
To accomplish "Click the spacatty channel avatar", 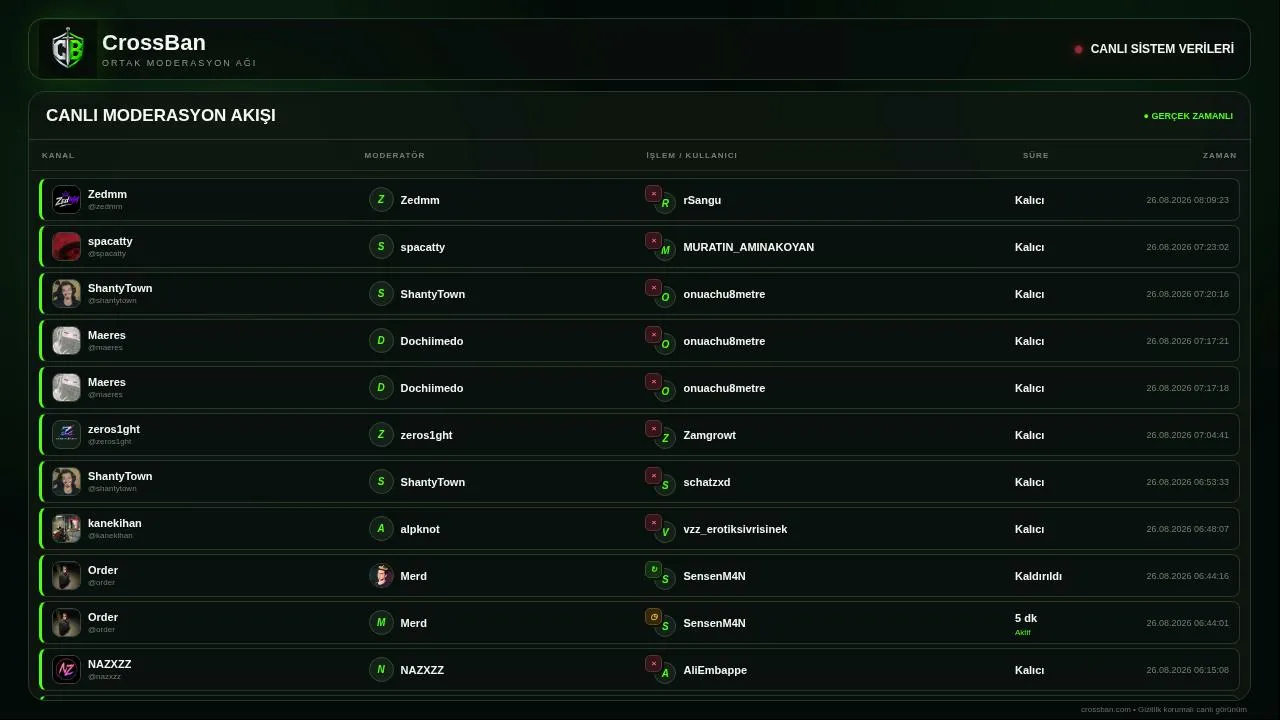I will tap(66, 247).
